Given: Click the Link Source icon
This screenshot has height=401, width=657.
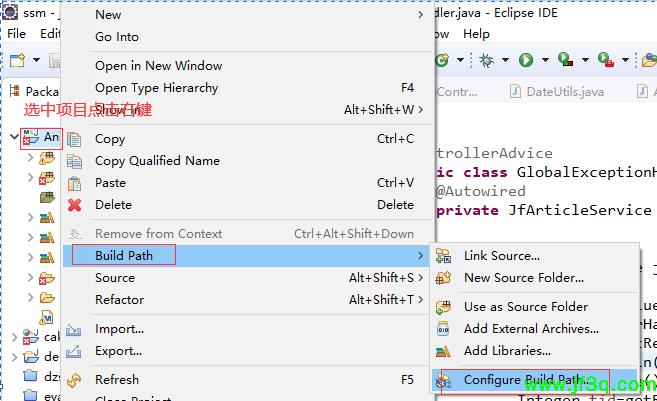Looking at the screenshot, I should (444, 256).
